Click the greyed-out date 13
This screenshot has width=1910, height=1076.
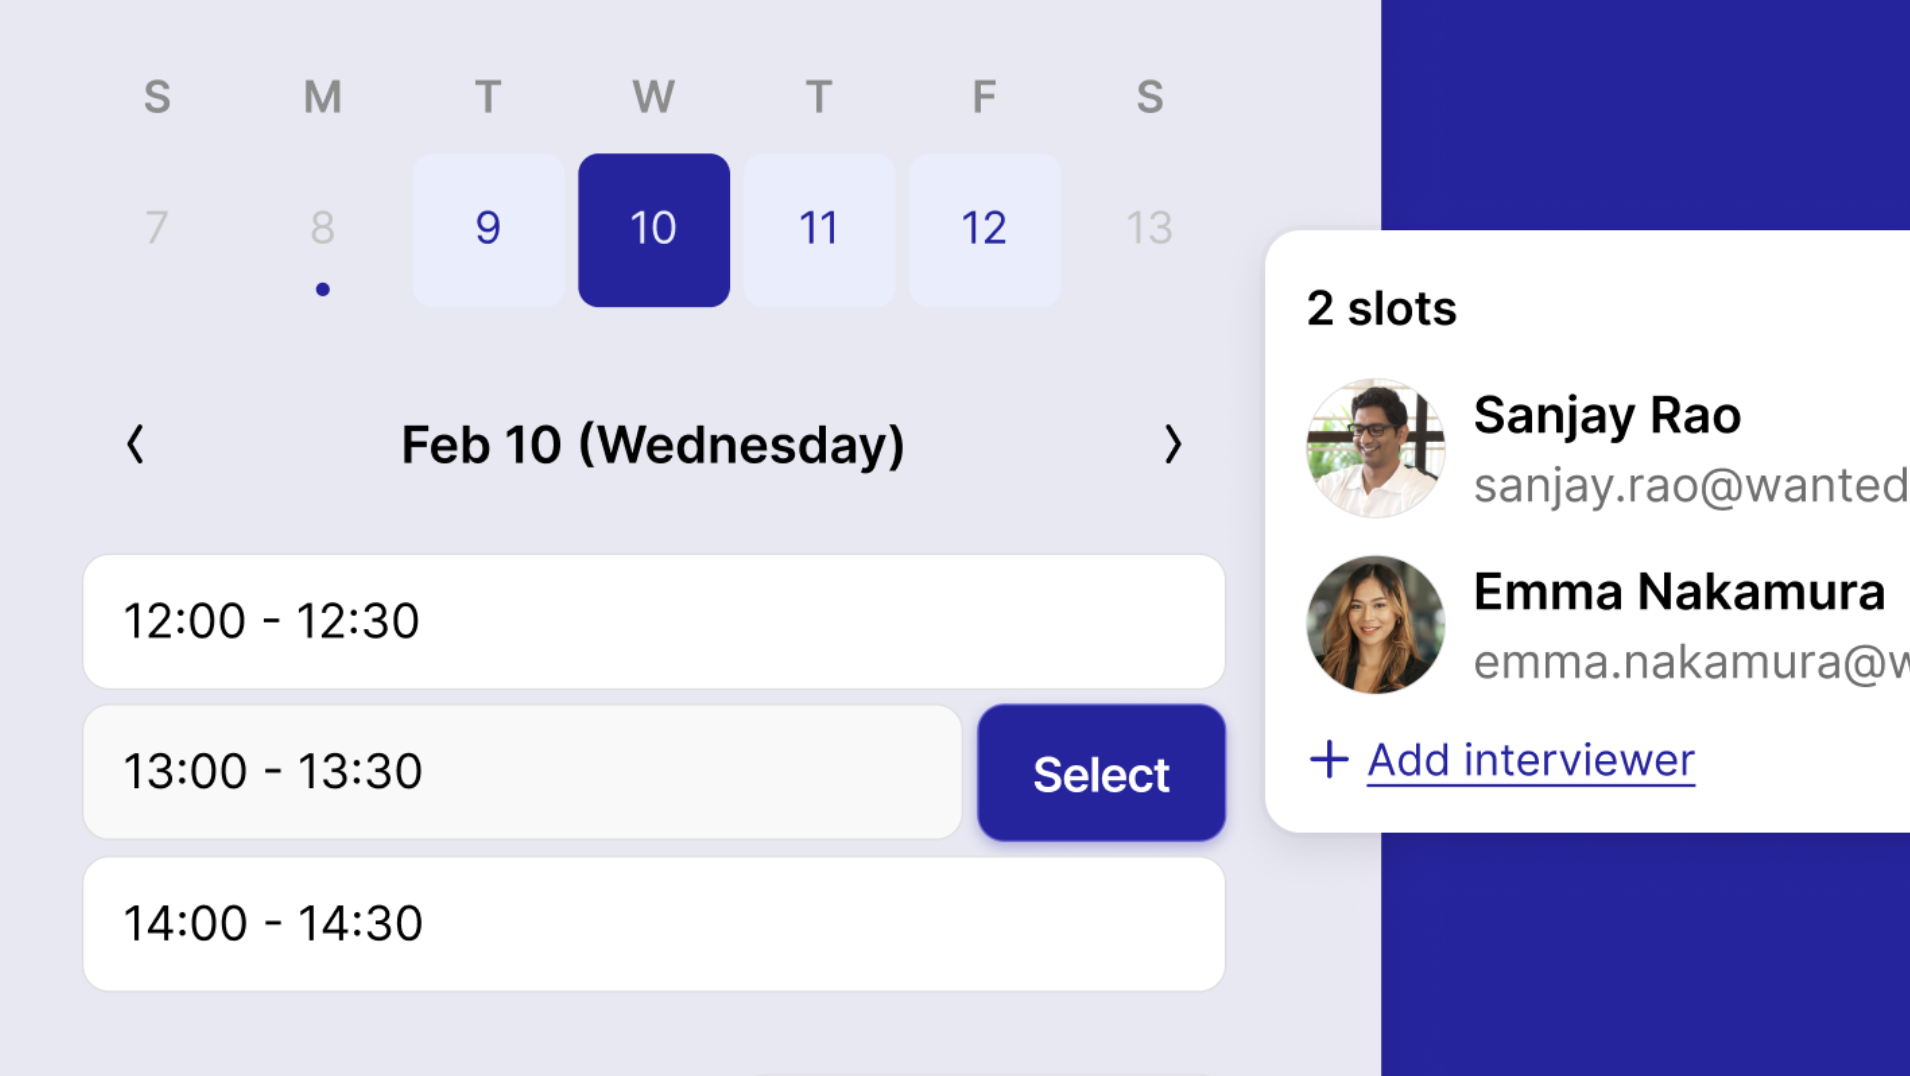tap(1149, 229)
